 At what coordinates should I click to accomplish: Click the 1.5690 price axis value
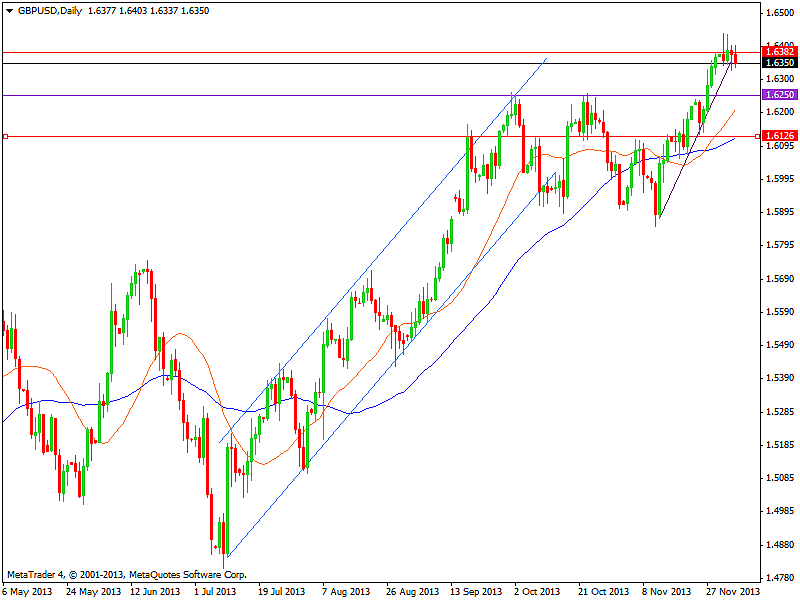point(780,279)
